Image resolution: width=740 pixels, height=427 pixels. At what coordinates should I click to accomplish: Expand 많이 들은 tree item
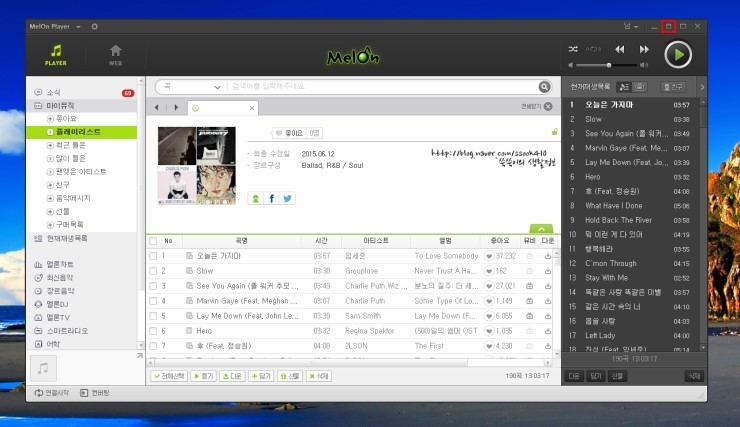[x=50, y=158]
